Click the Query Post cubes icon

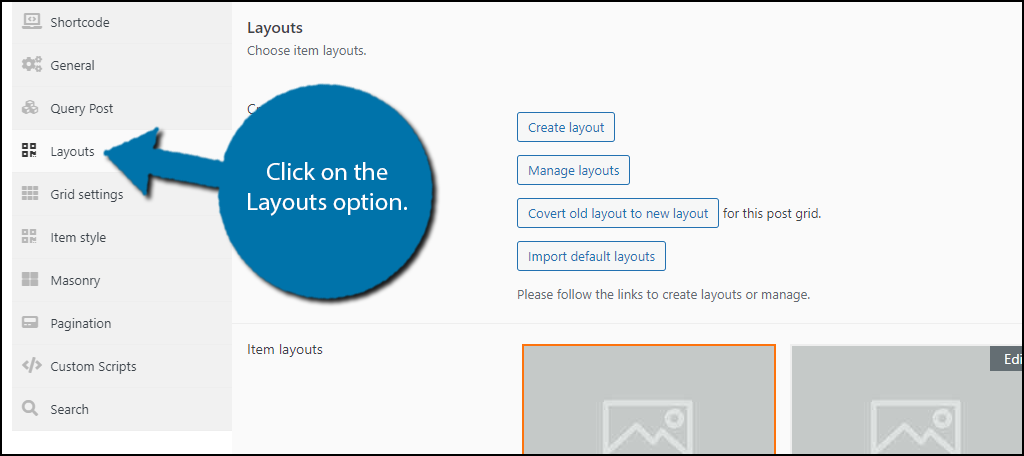pyautogui.click(x=30, y=108)
